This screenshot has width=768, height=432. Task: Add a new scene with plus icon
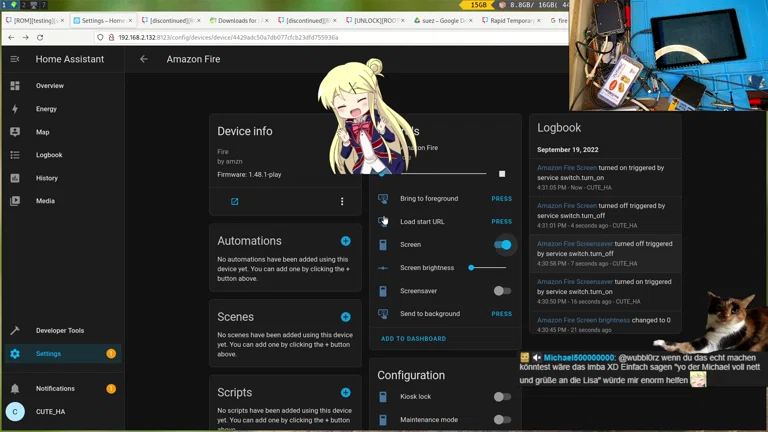coord(346,317)
